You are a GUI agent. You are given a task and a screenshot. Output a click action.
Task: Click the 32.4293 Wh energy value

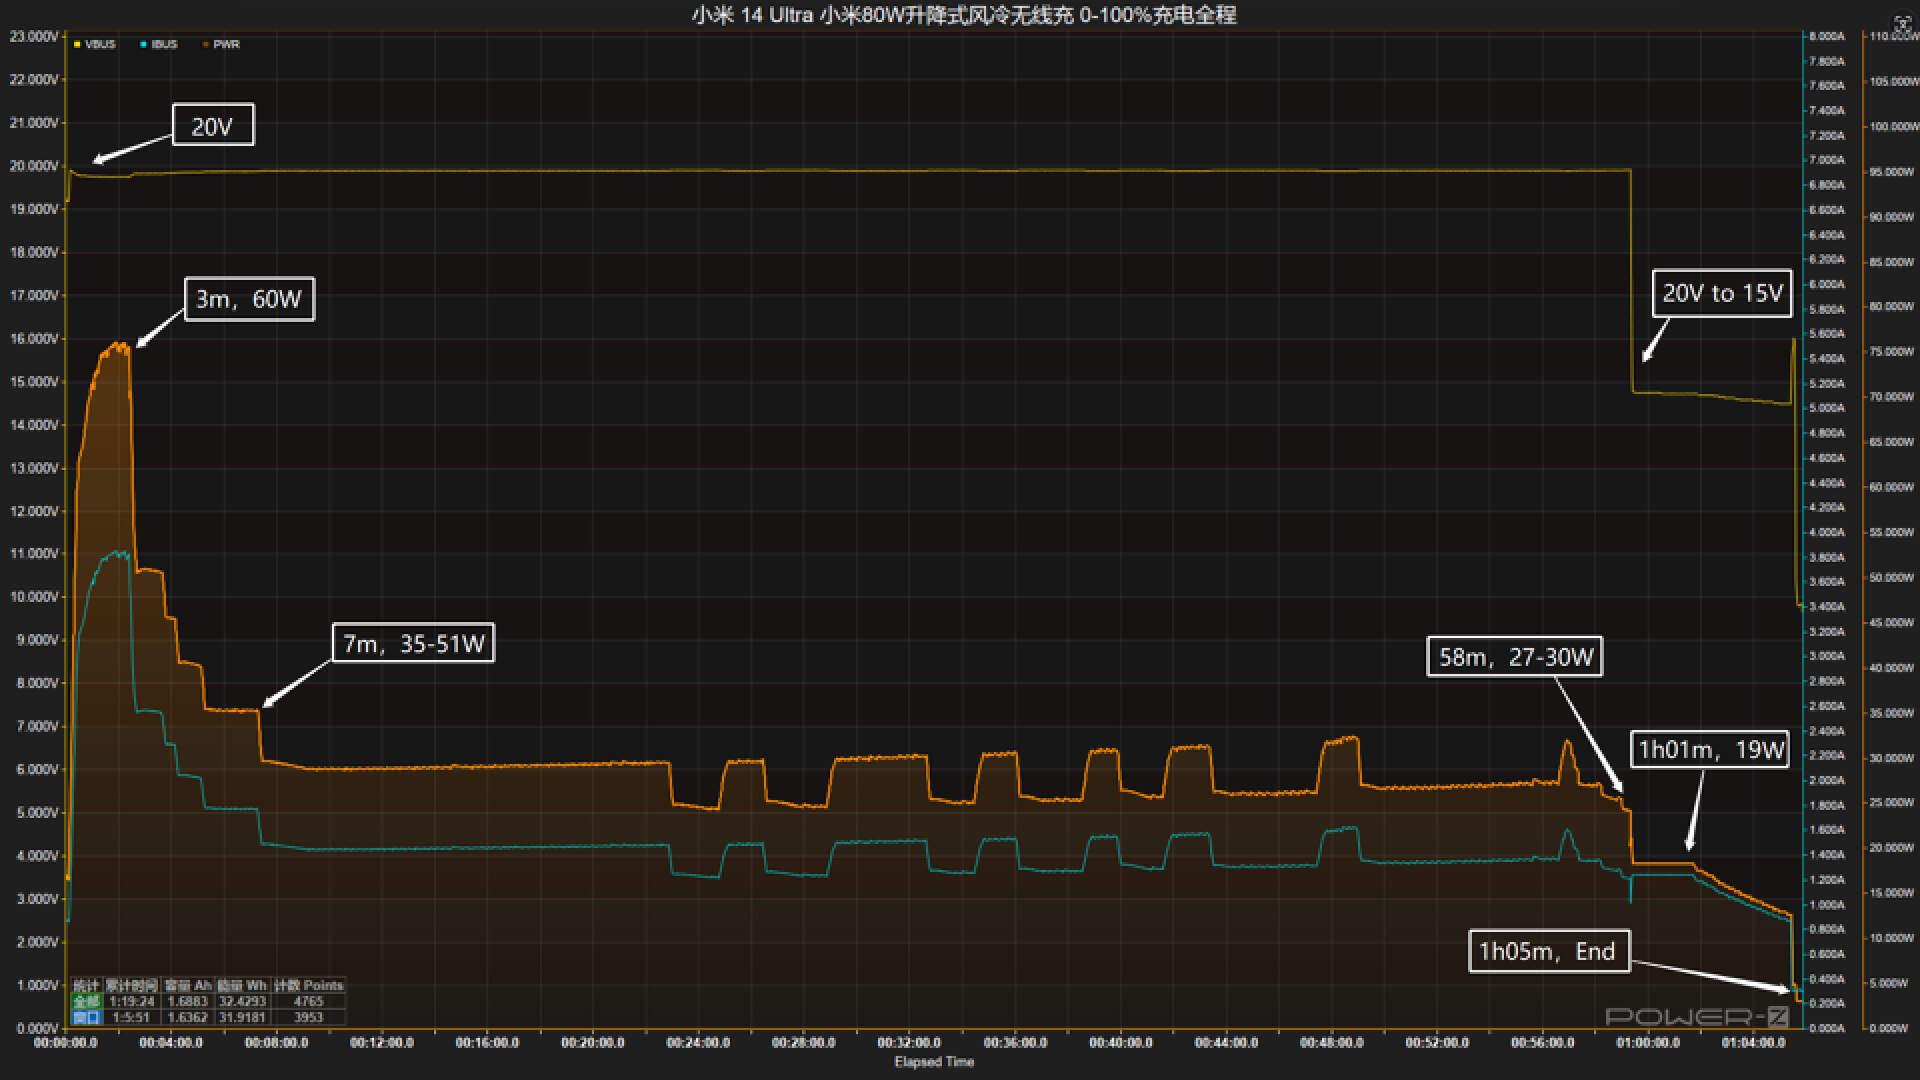242,1001
